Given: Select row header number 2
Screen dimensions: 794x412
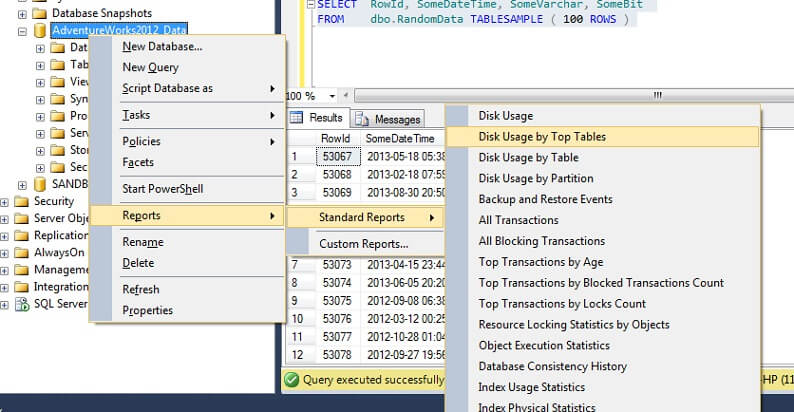Looking at the screenshot, I should tap(301, 175).
